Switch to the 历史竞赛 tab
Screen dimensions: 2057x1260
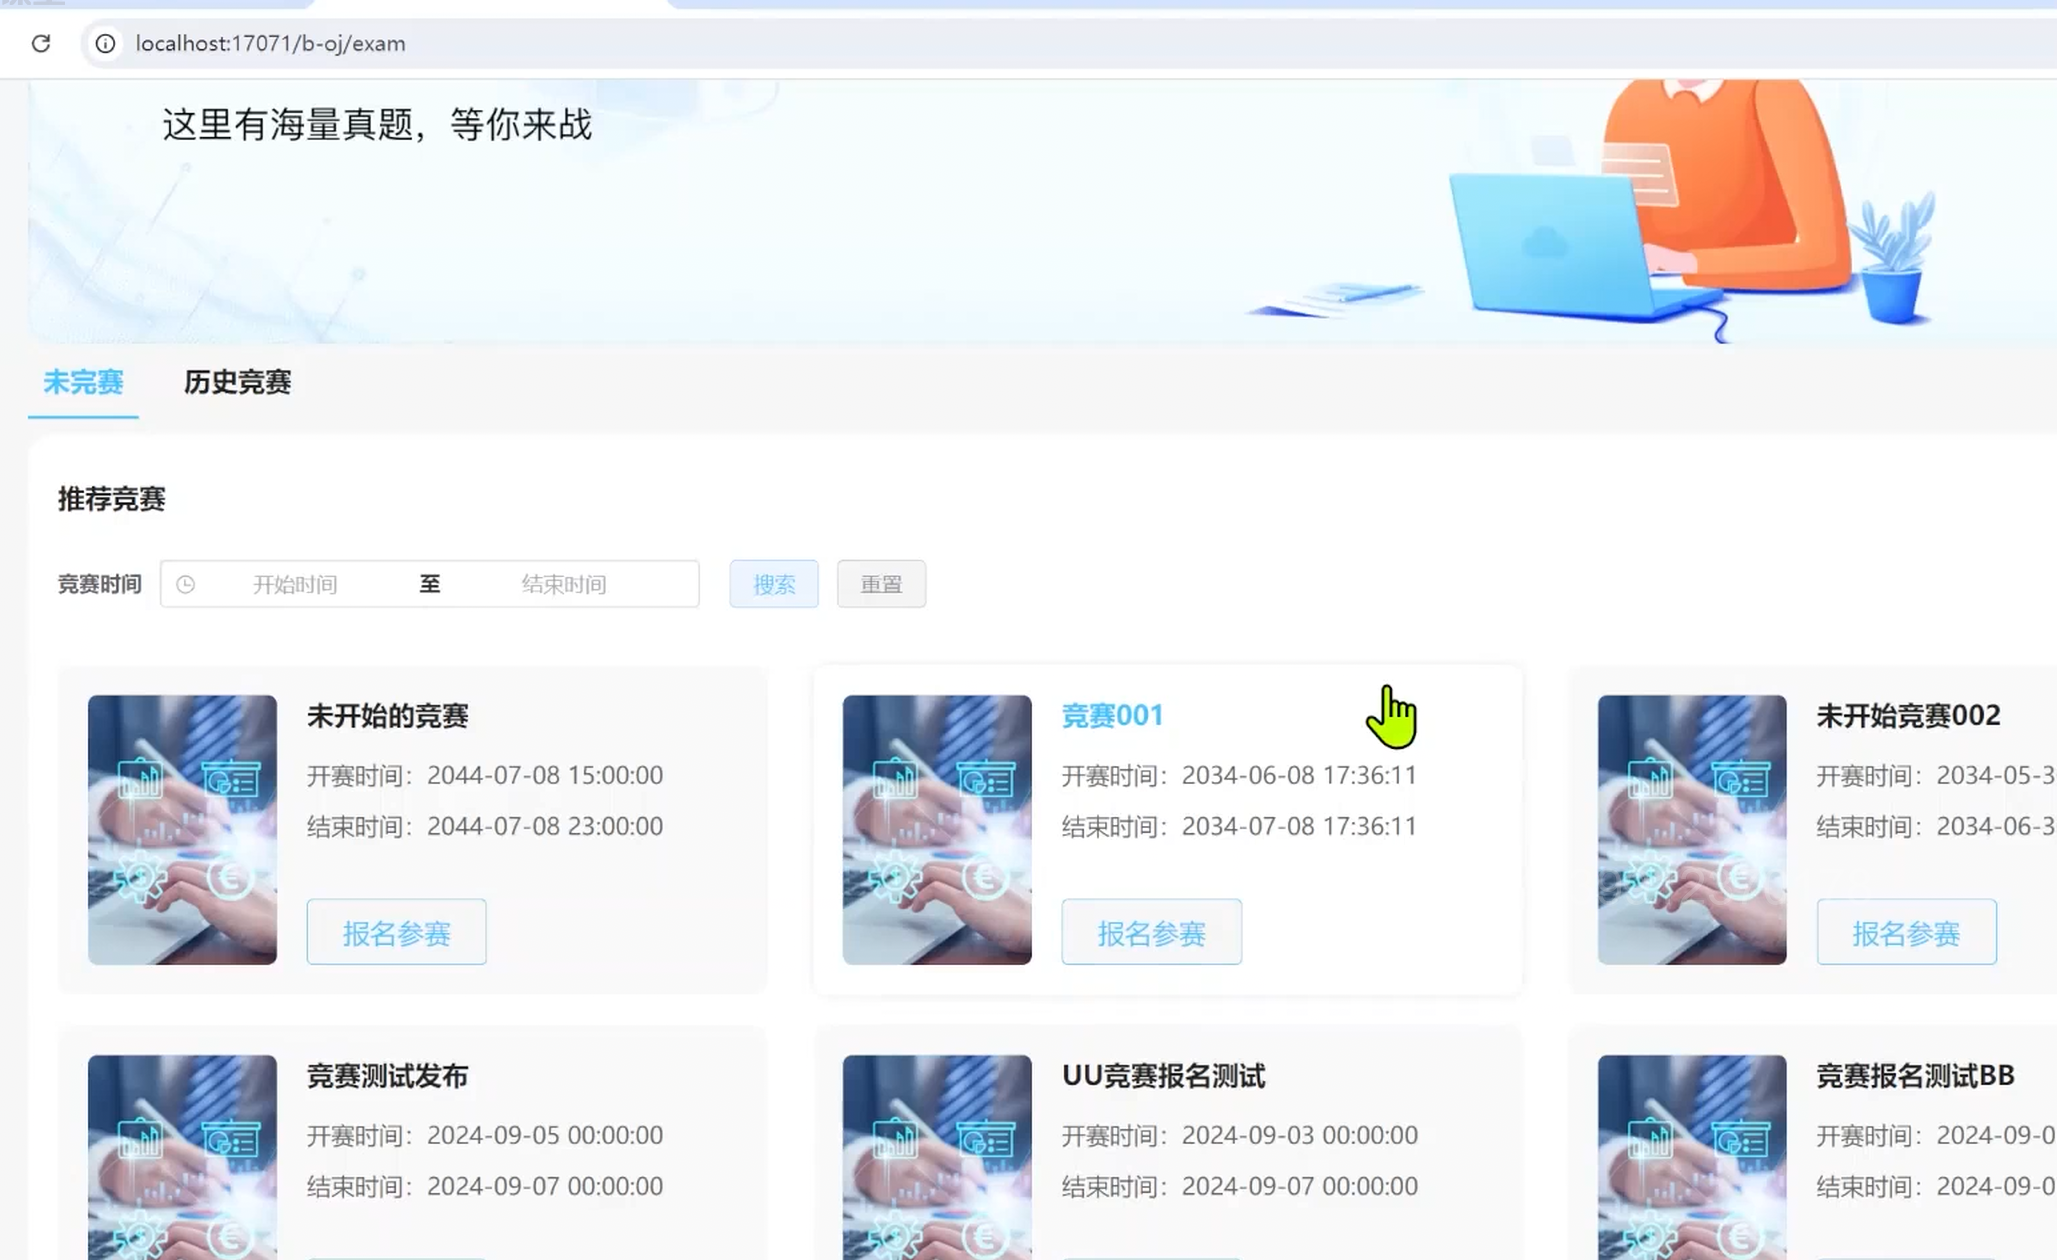pos(237,382)
